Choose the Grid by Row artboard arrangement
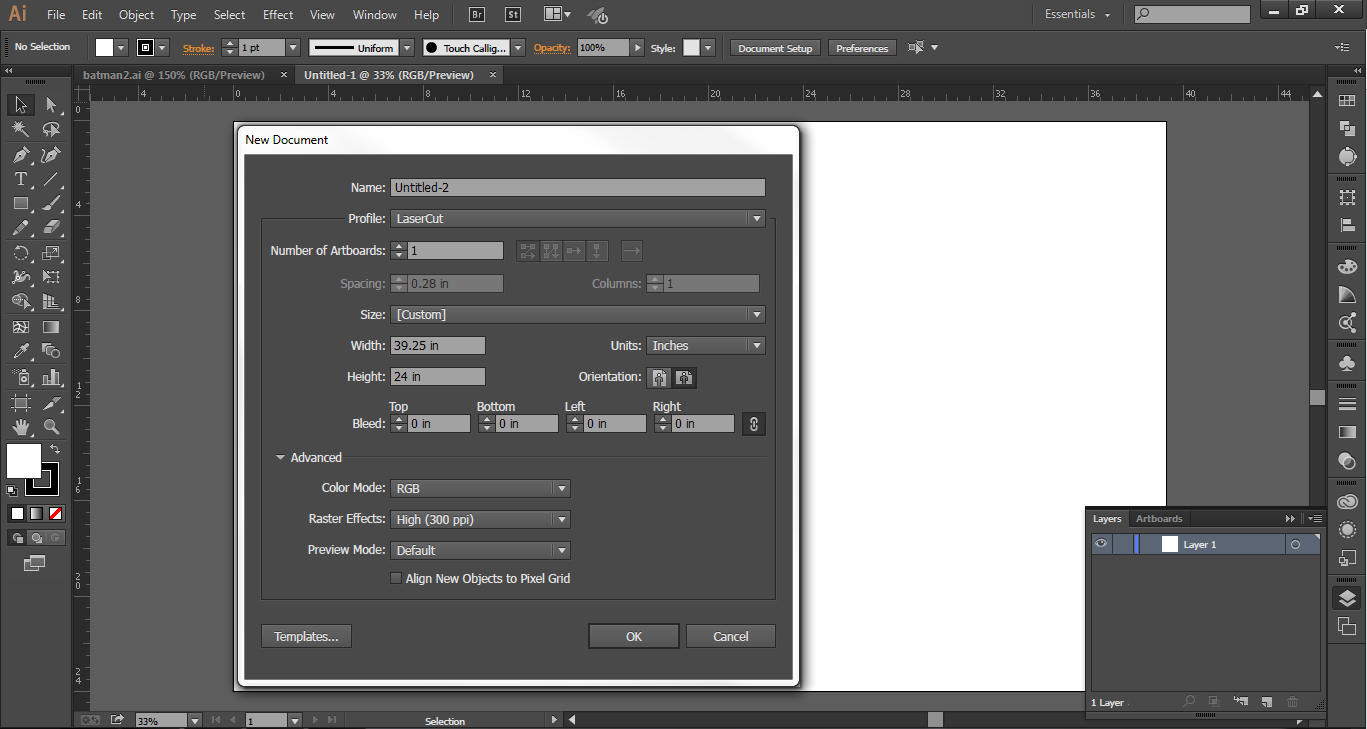Image resolution: width=1367 pixels, height=729 pixels. coord(527,250)
